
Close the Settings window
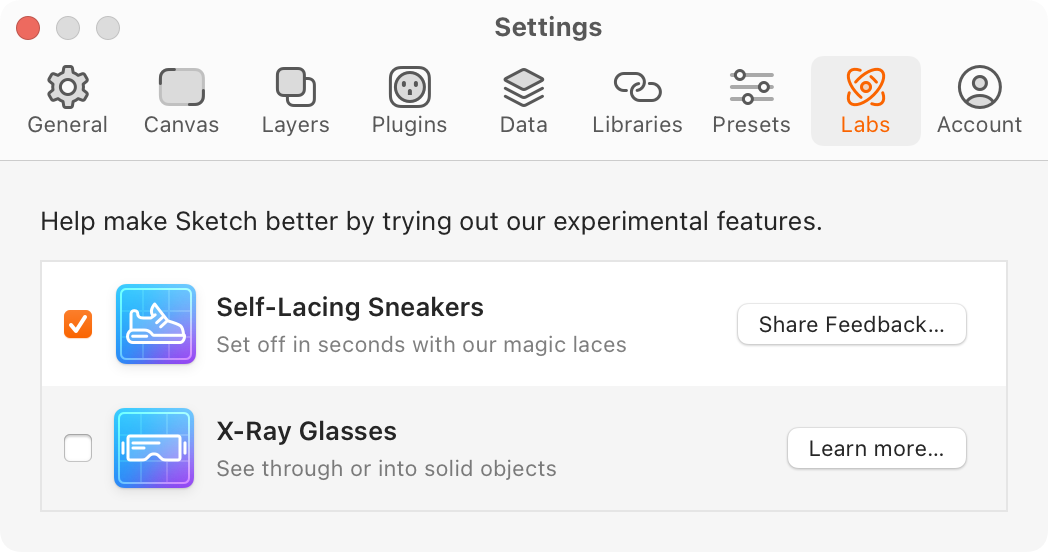pos(28,28)
